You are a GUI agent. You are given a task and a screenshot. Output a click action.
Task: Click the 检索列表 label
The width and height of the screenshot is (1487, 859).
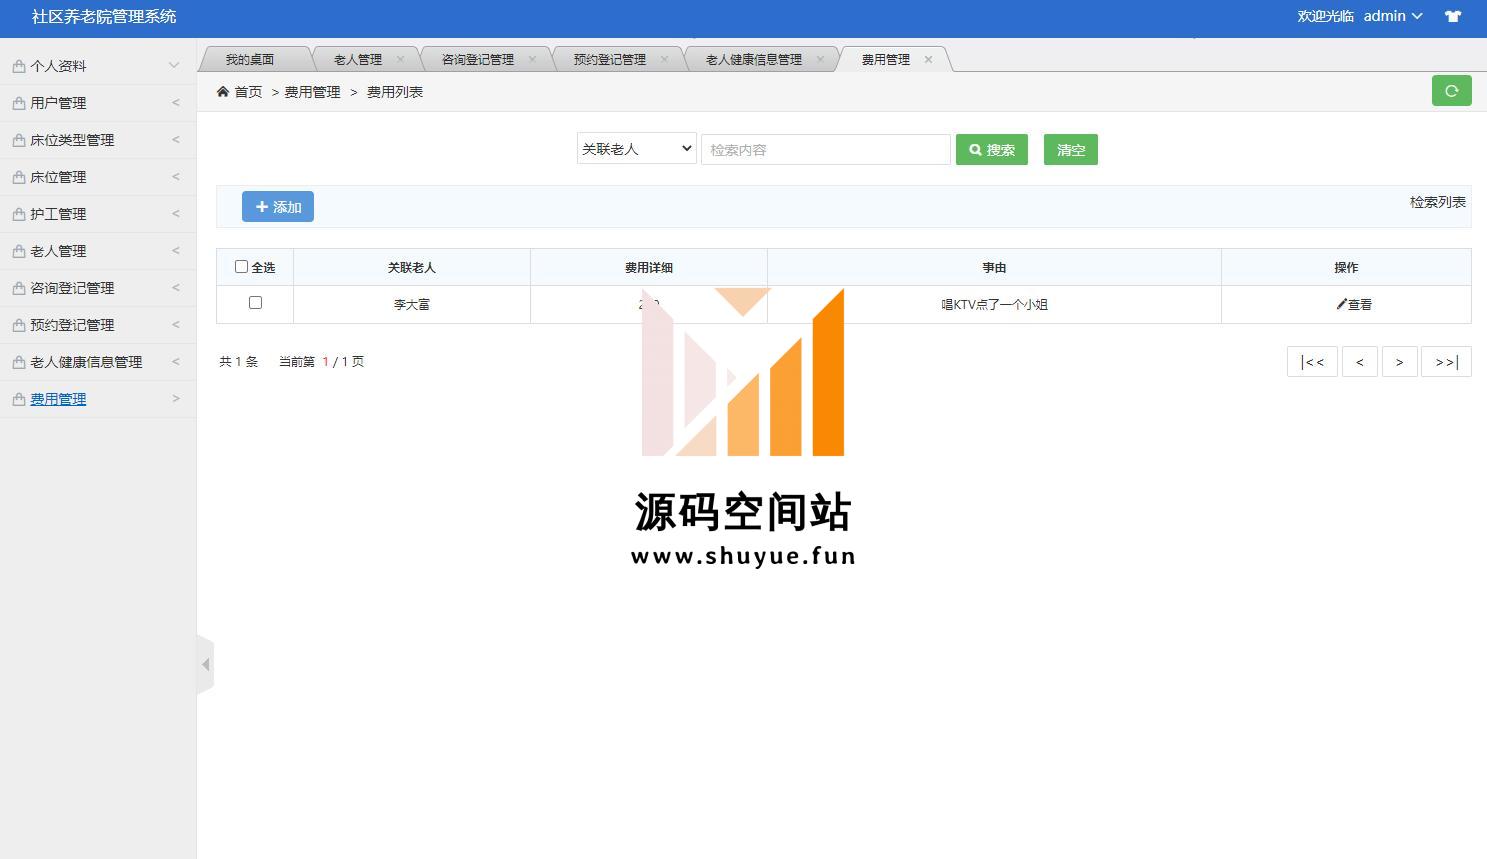click(1438, 202)
